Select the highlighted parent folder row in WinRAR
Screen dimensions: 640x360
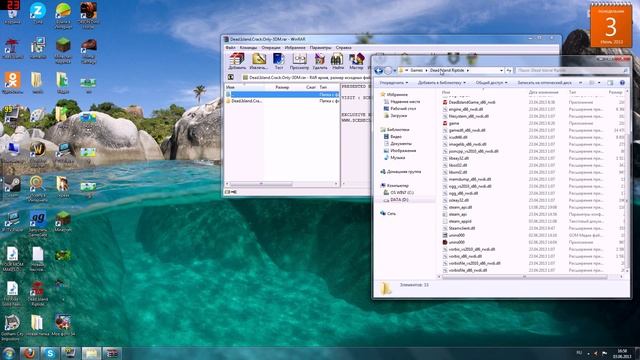282,94
